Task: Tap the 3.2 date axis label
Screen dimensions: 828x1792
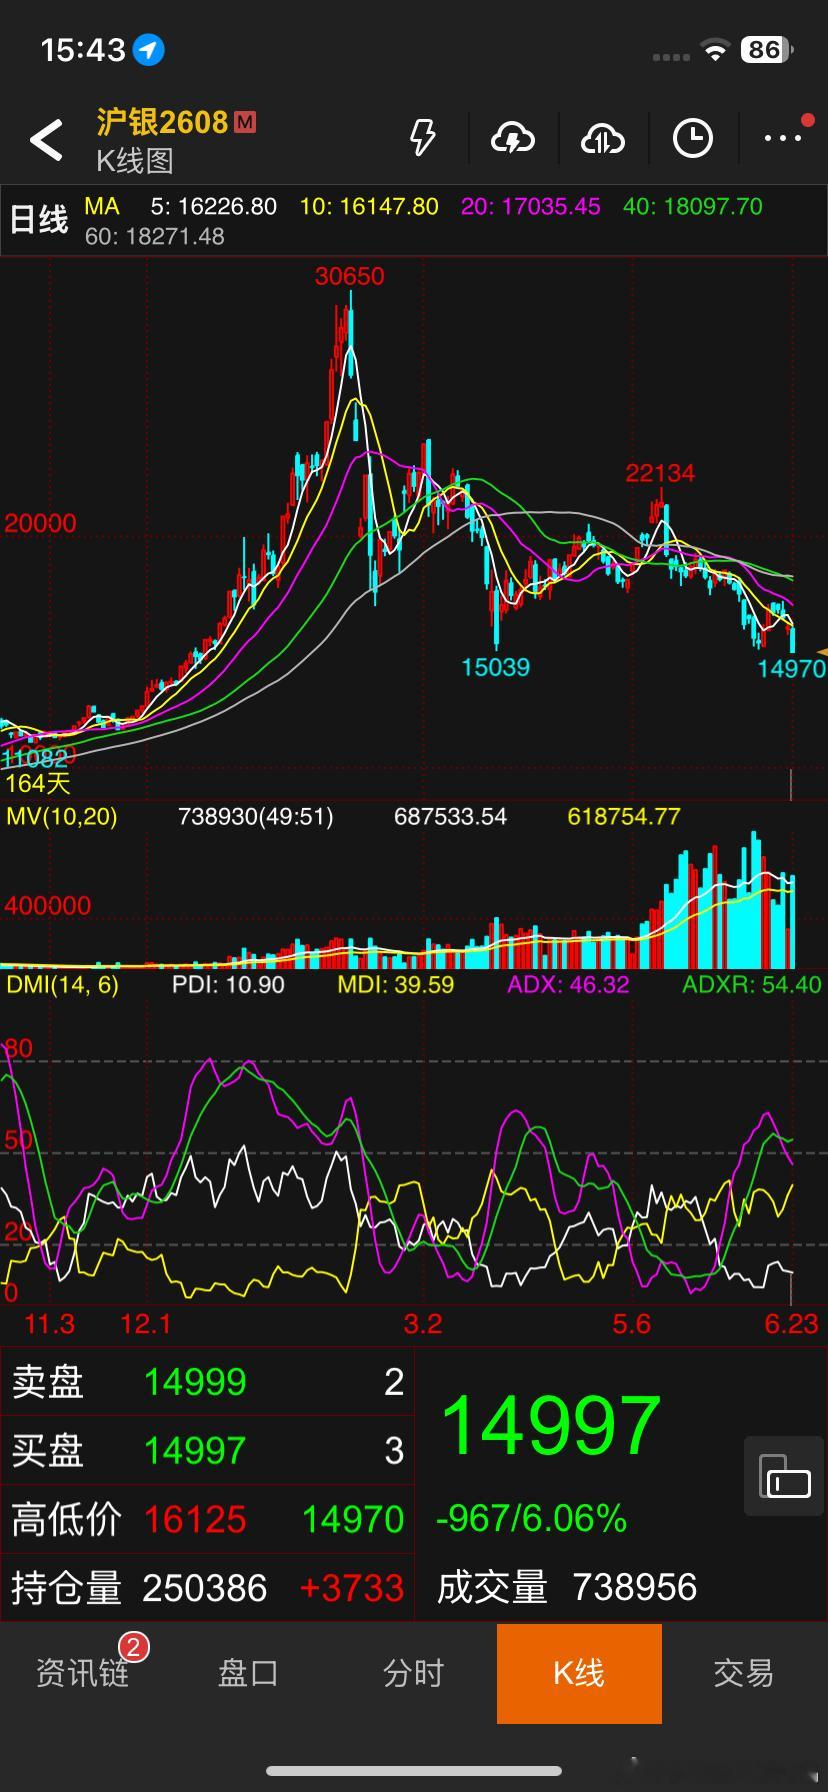Action: coord(423,1324)
